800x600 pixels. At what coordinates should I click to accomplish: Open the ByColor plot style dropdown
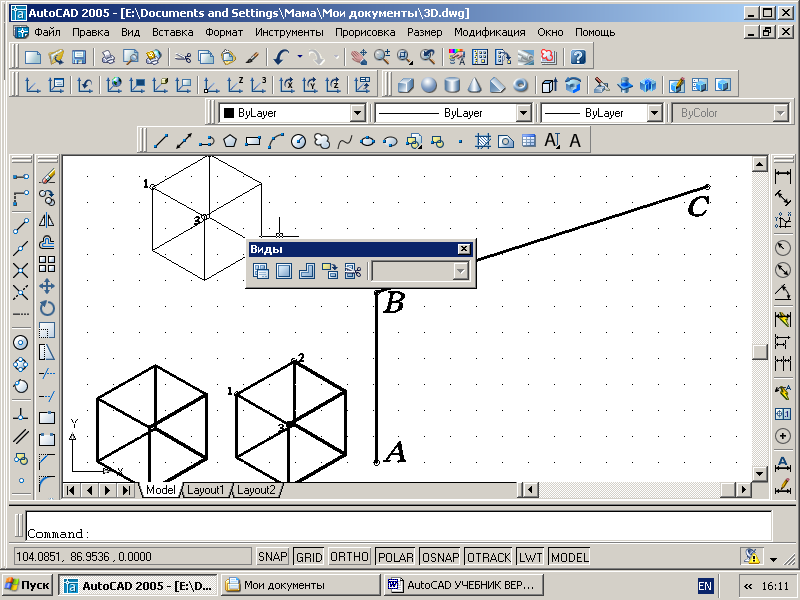coord(781,113)
